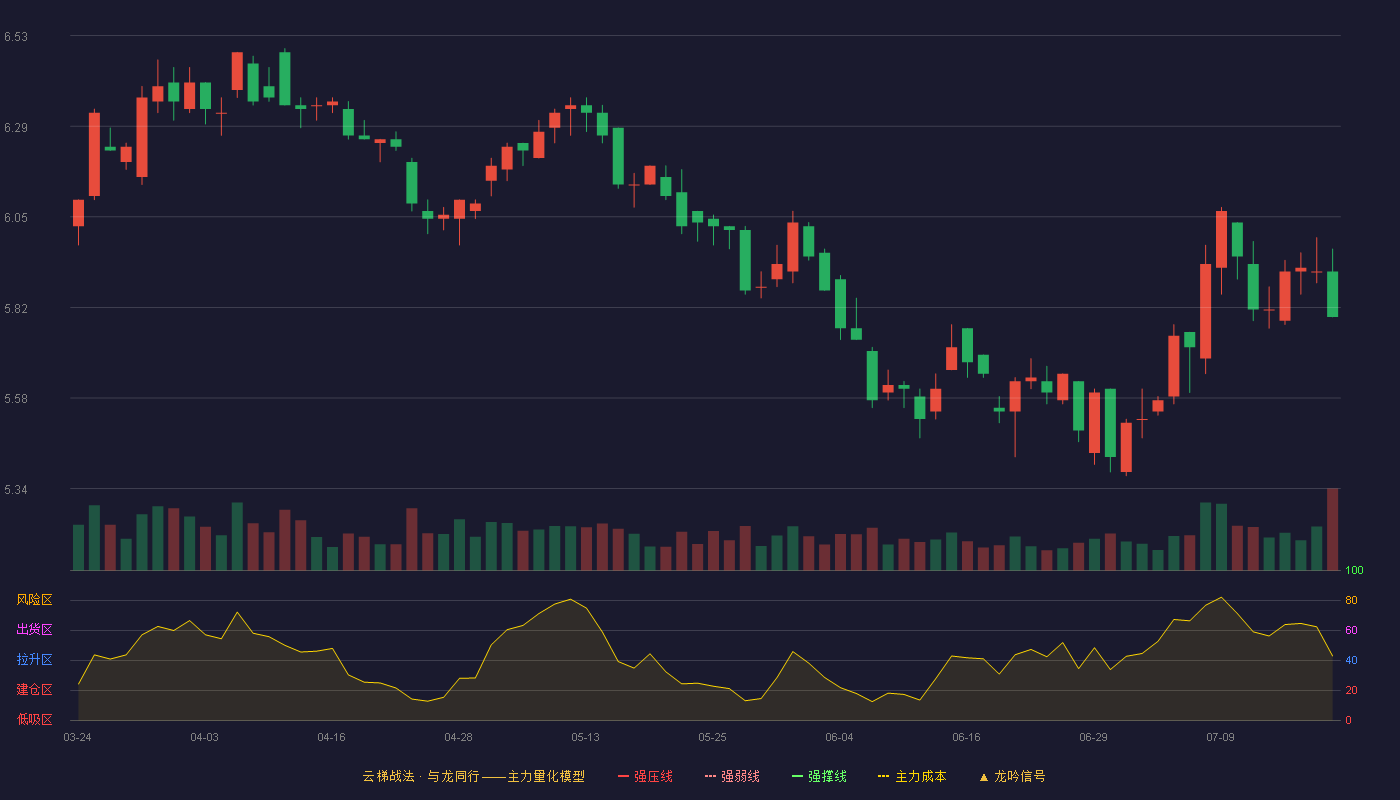The width and height of the screenshot is (1400, 800).
Task: Click the green 强撑线 legend marker
Action: click(x=797, y=776)
